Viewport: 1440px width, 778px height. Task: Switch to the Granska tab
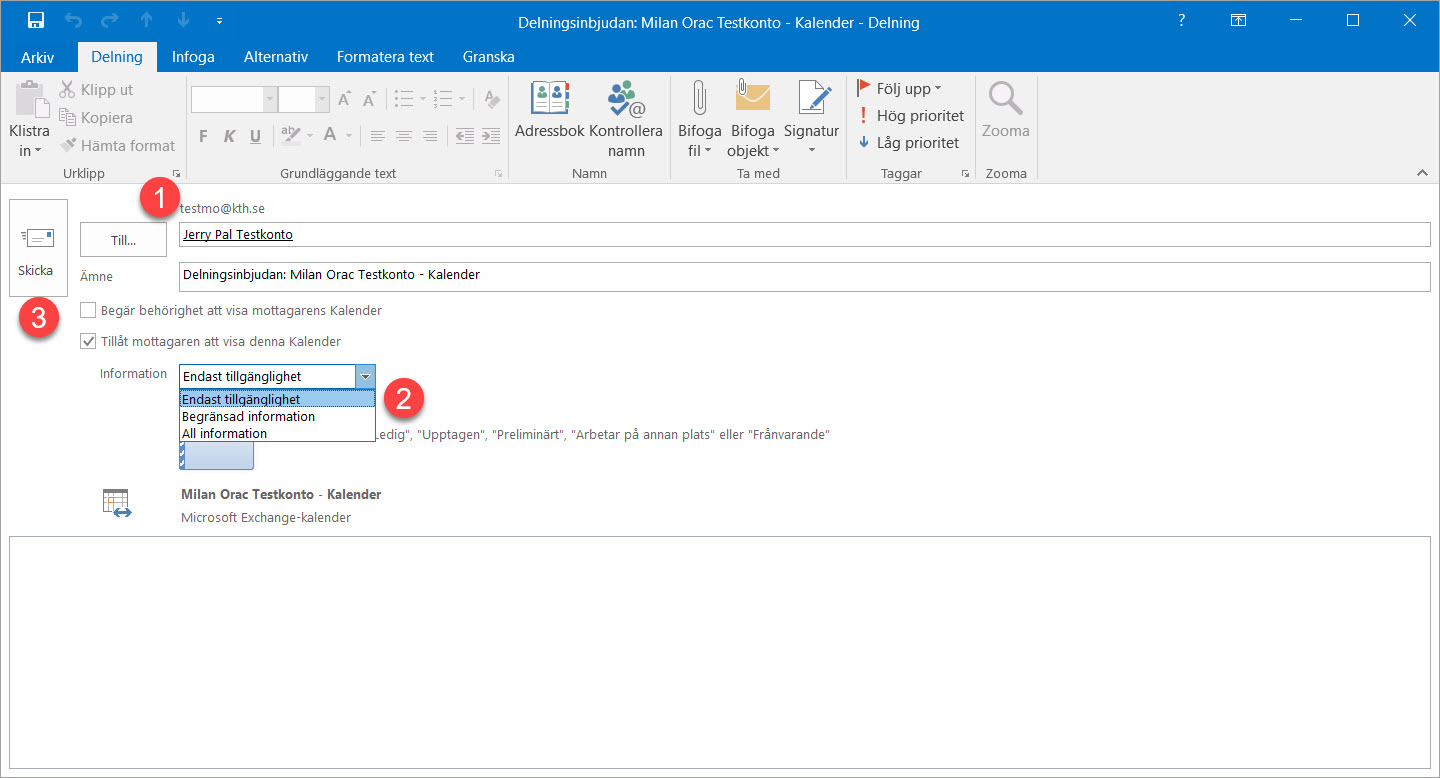[x=489, y=57]
